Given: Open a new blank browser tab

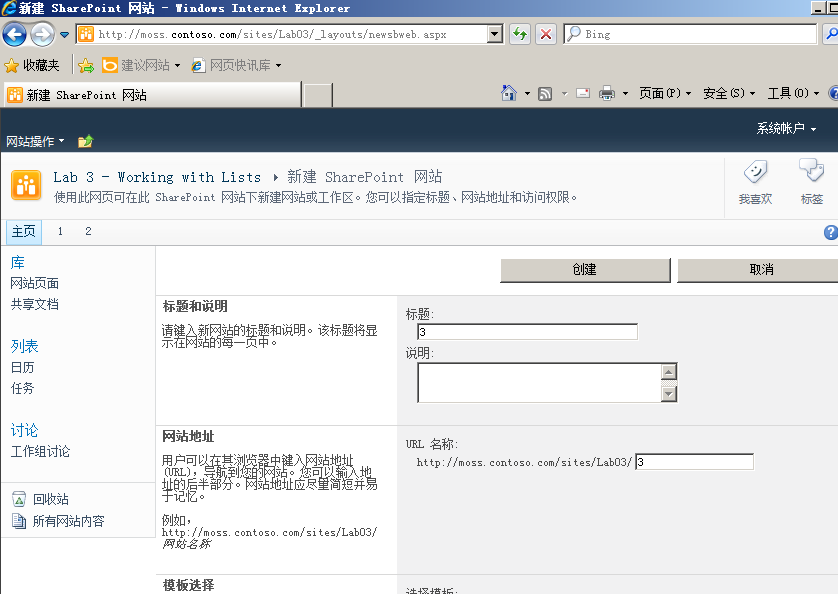Looking at the screenshot, I should pos(317,95).
